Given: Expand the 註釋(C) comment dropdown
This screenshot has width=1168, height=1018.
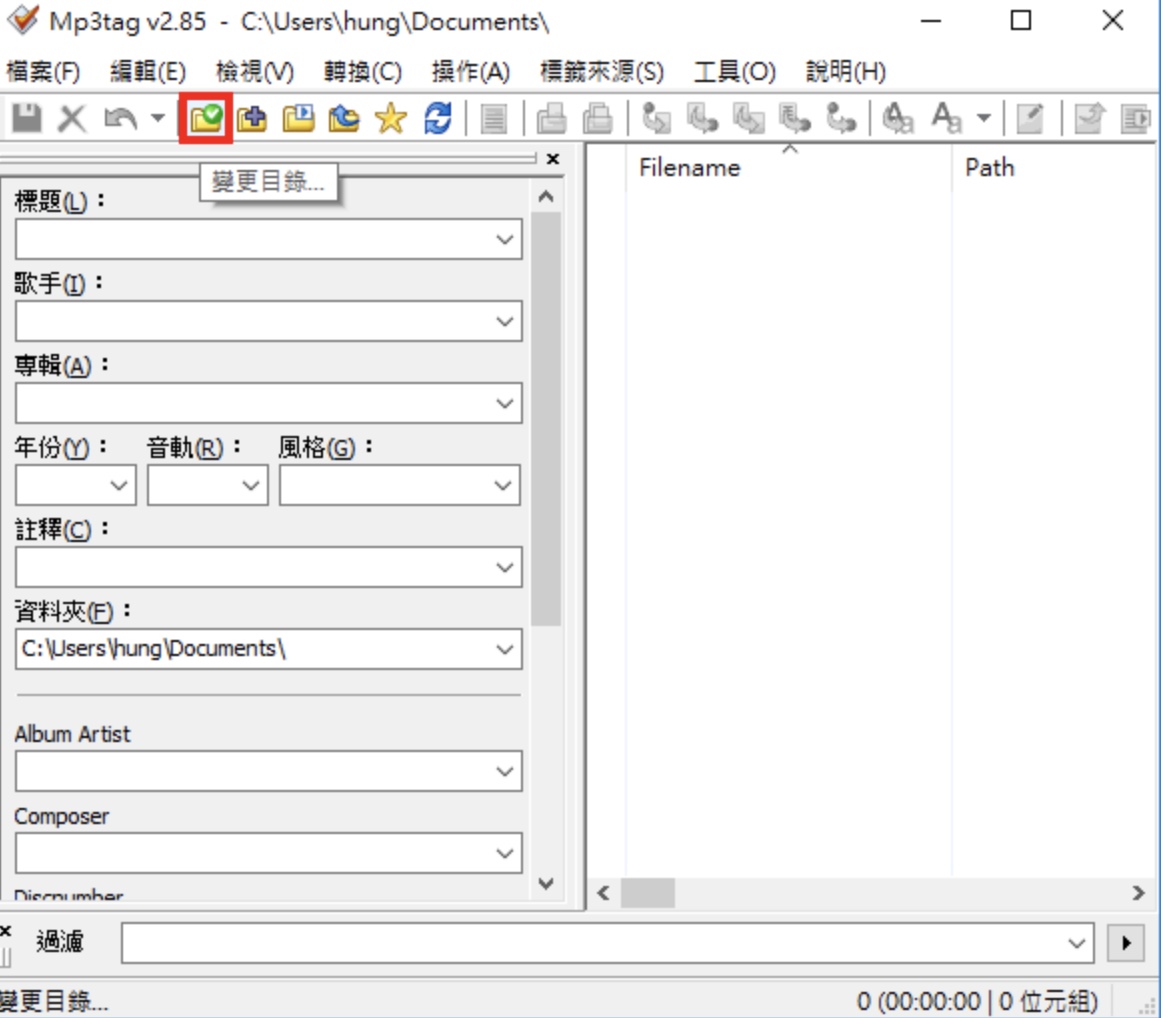Looking at the screenshot, I should click(505, 567).
